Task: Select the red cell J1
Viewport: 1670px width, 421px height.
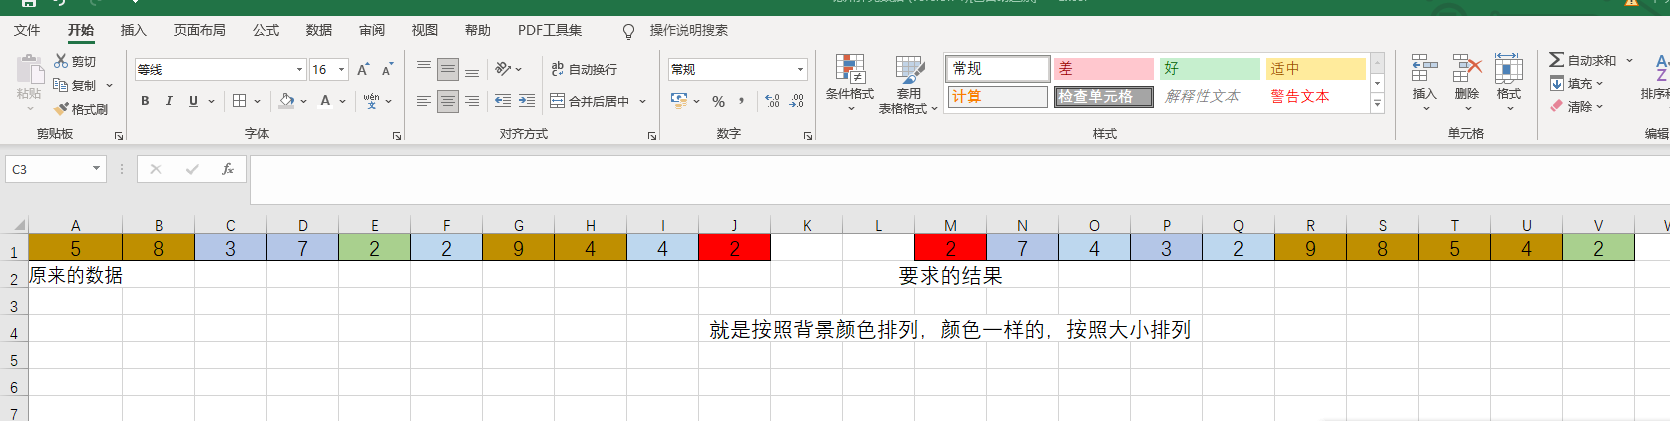Action: pos(734,248)
